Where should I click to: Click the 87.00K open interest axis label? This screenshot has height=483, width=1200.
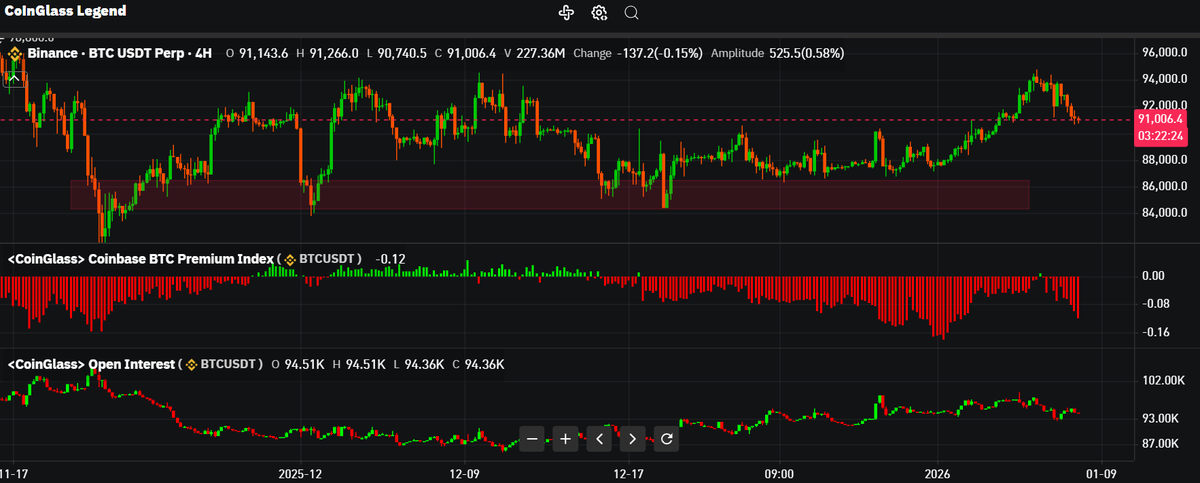click(1161, 443)
